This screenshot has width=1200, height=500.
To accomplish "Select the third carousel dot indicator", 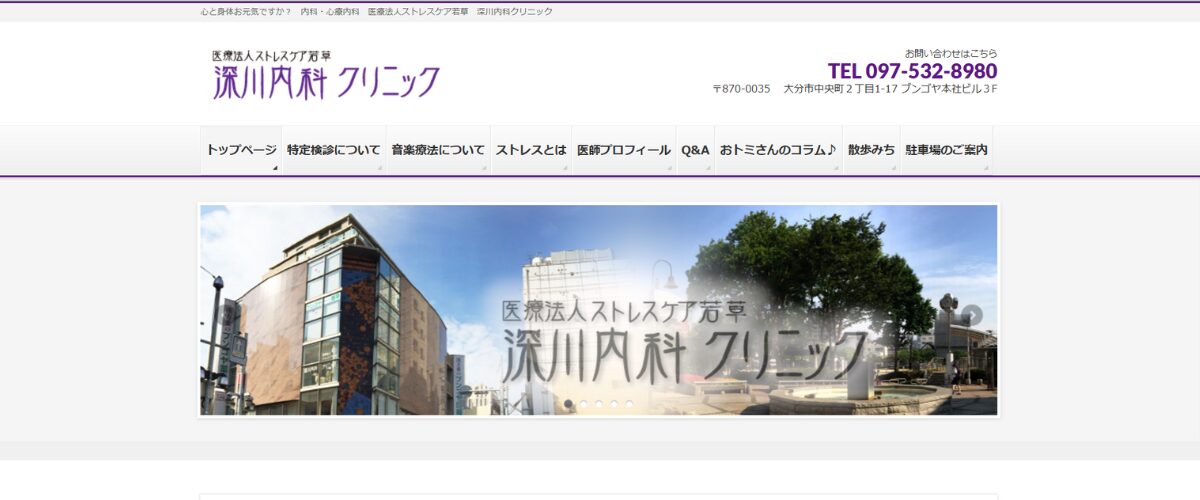I will click(x=599, y=404).
